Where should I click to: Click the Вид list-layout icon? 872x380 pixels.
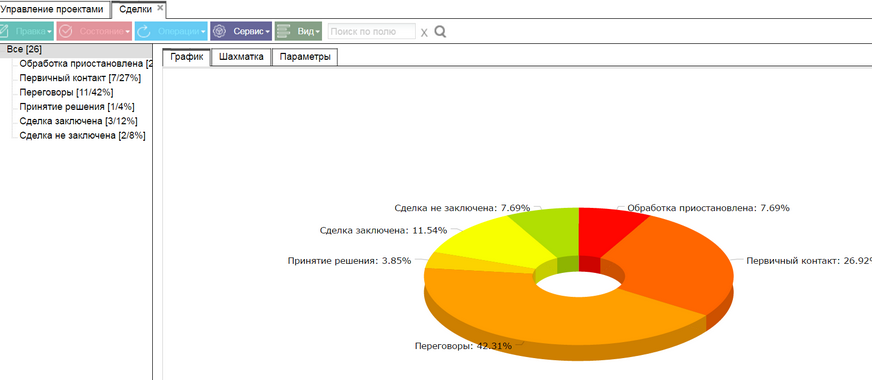coord(284,31)
